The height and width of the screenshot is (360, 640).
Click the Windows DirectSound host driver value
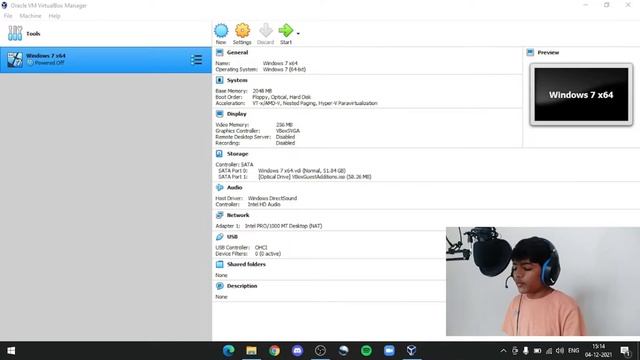tap(272, 198)
